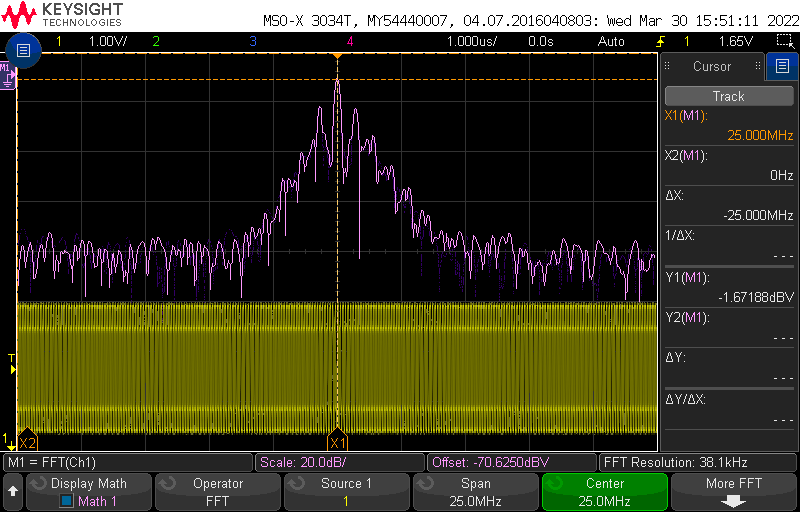The image size is (800, 512).
Task: Click the orange trigger position triangle at top
Action: 337,56
